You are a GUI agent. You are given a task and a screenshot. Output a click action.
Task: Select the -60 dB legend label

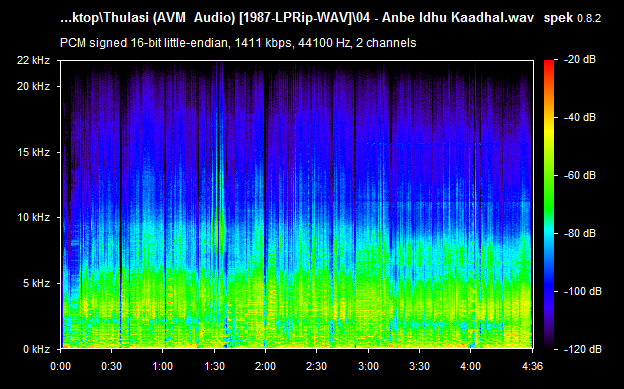coord(580,175)
